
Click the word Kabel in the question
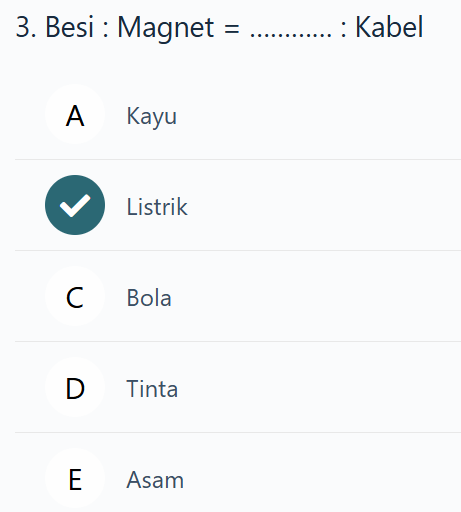(x=389, y=27)
